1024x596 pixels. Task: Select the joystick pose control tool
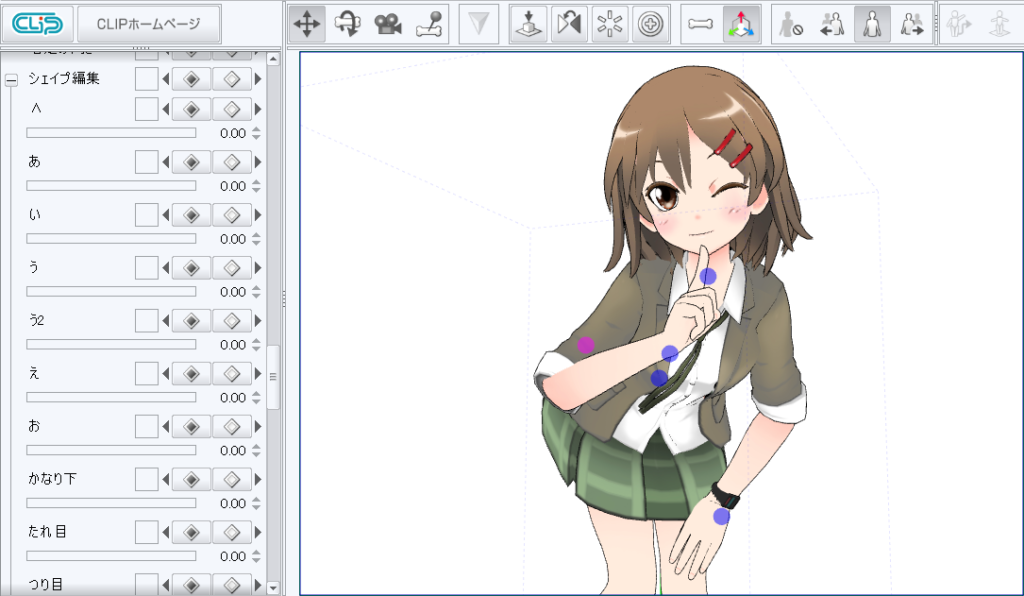430,22
